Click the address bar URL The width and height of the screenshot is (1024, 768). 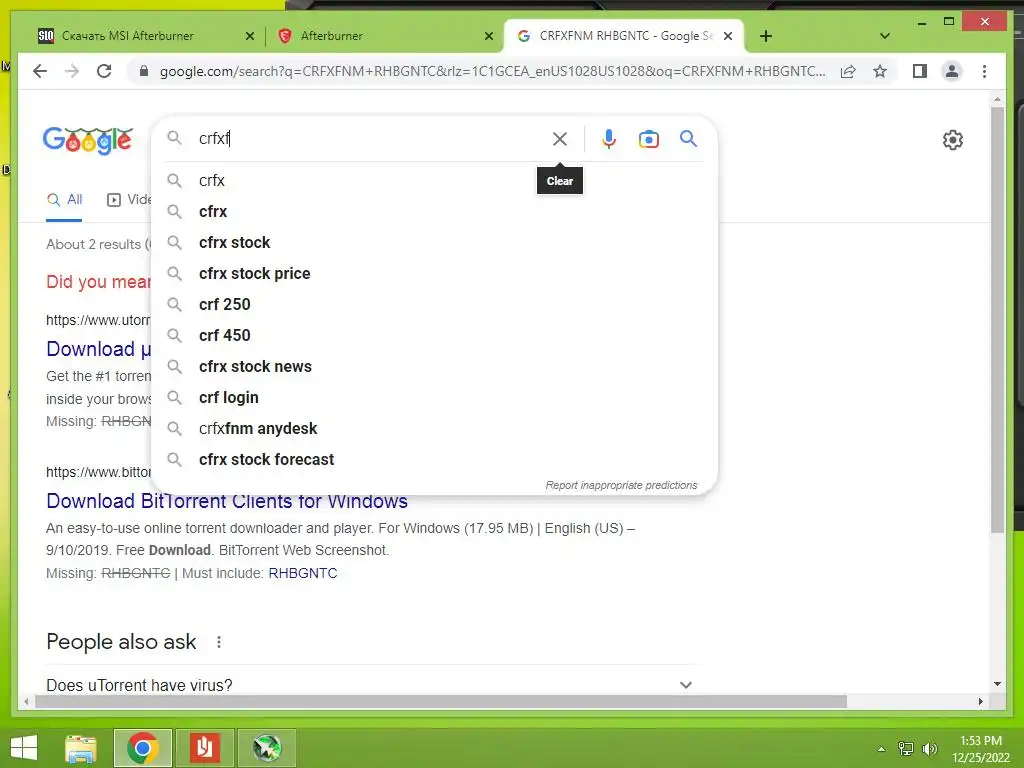click(x=492, y=71)
